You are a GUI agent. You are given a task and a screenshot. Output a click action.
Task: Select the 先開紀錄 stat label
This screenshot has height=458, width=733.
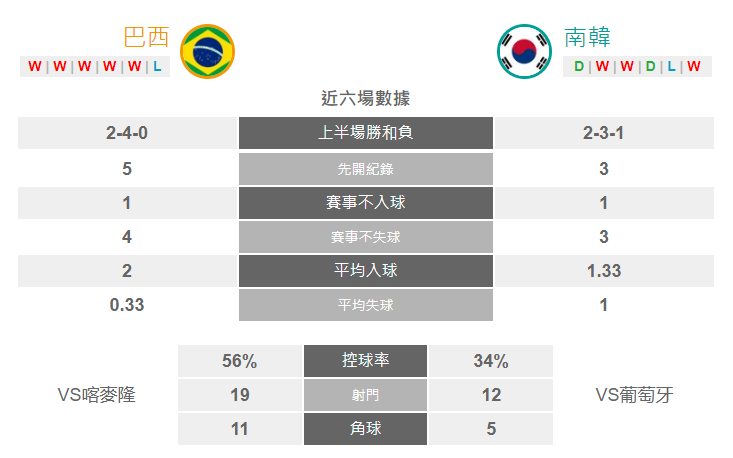point(366,169)
